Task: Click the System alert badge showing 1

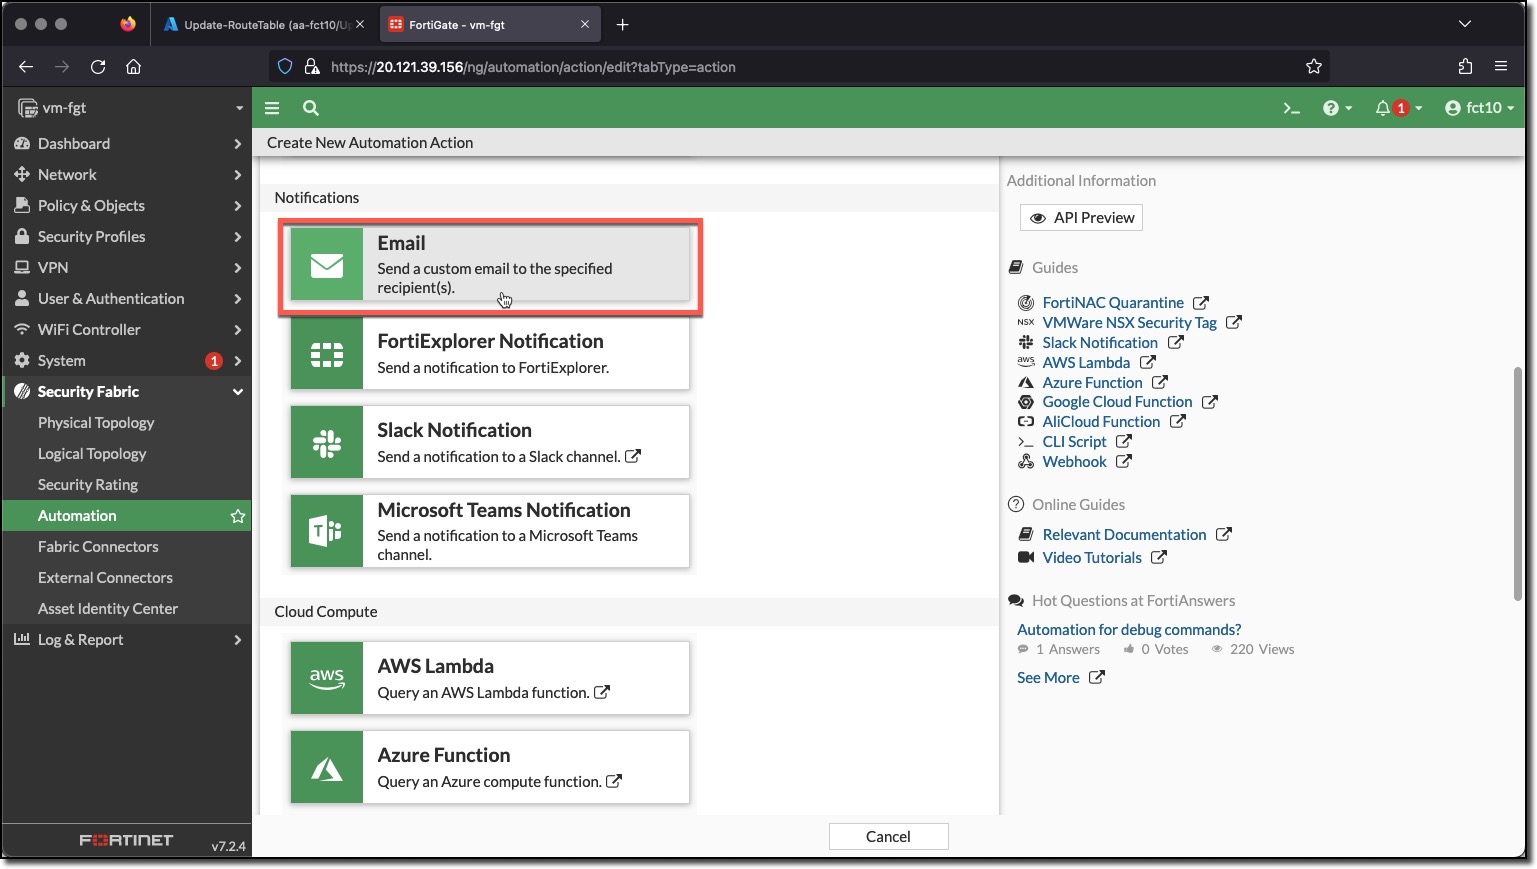Action: point(213,361)
